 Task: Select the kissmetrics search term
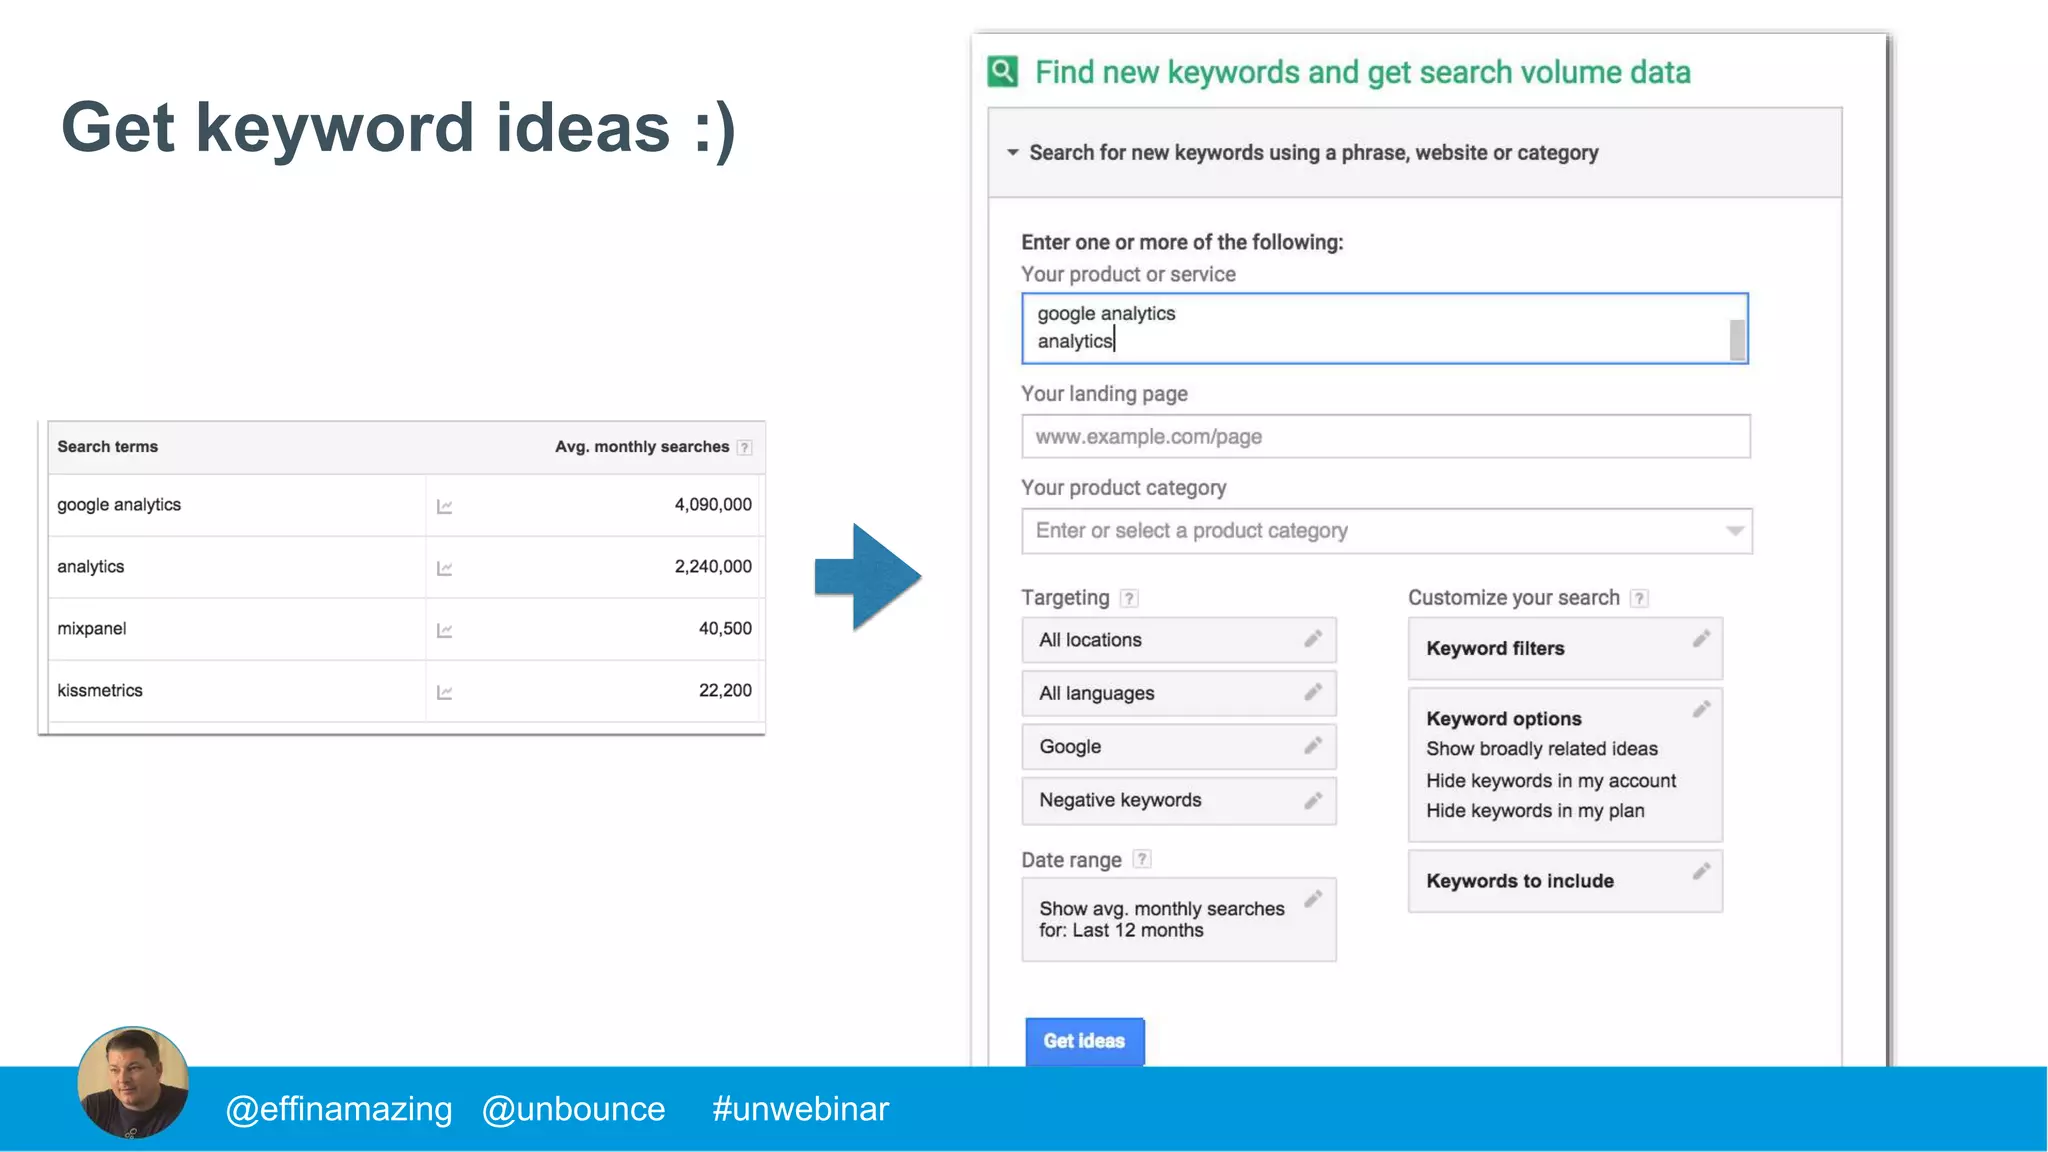click(100, 691)
